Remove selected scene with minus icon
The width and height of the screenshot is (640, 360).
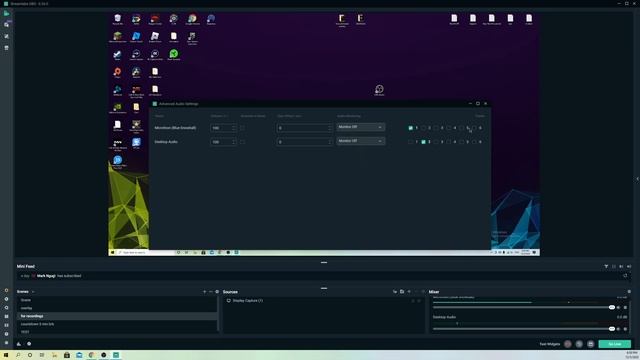[x=211, y=291]
